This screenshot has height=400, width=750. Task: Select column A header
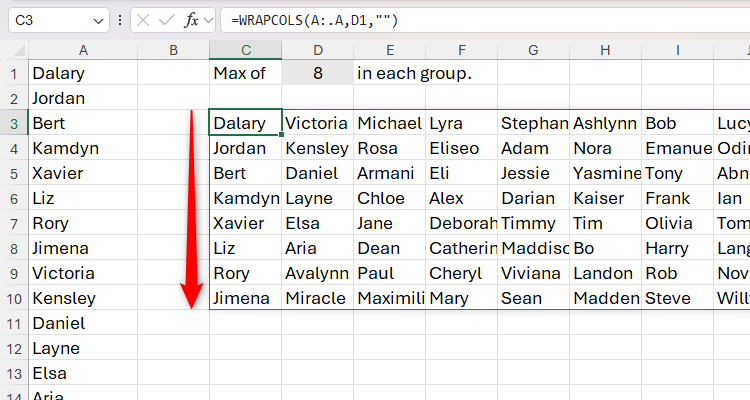point(83,50)
